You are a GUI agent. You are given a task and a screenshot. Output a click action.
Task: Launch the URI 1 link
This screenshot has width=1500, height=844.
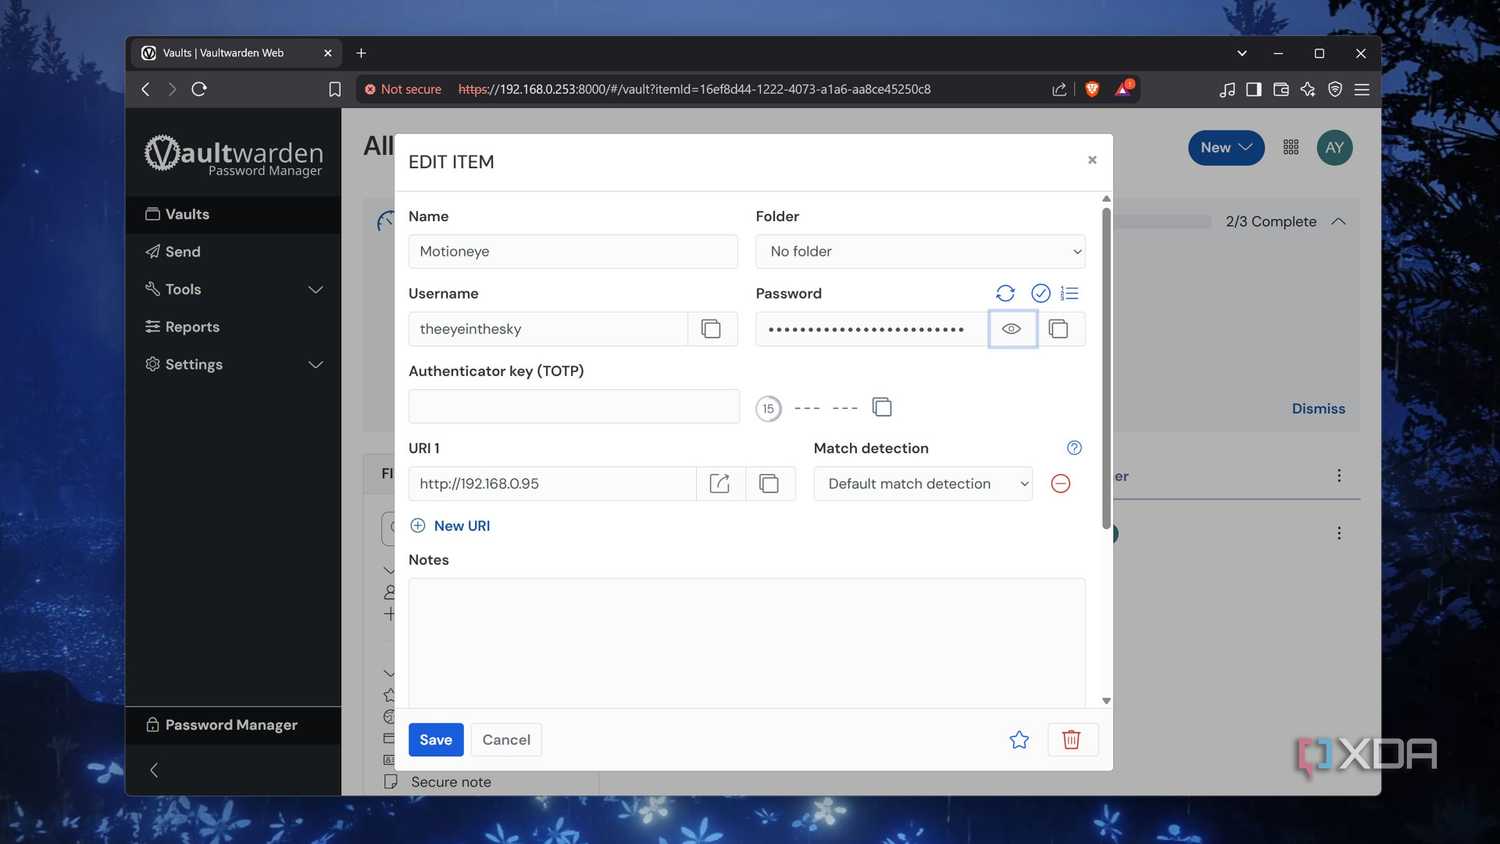point(720,484)
